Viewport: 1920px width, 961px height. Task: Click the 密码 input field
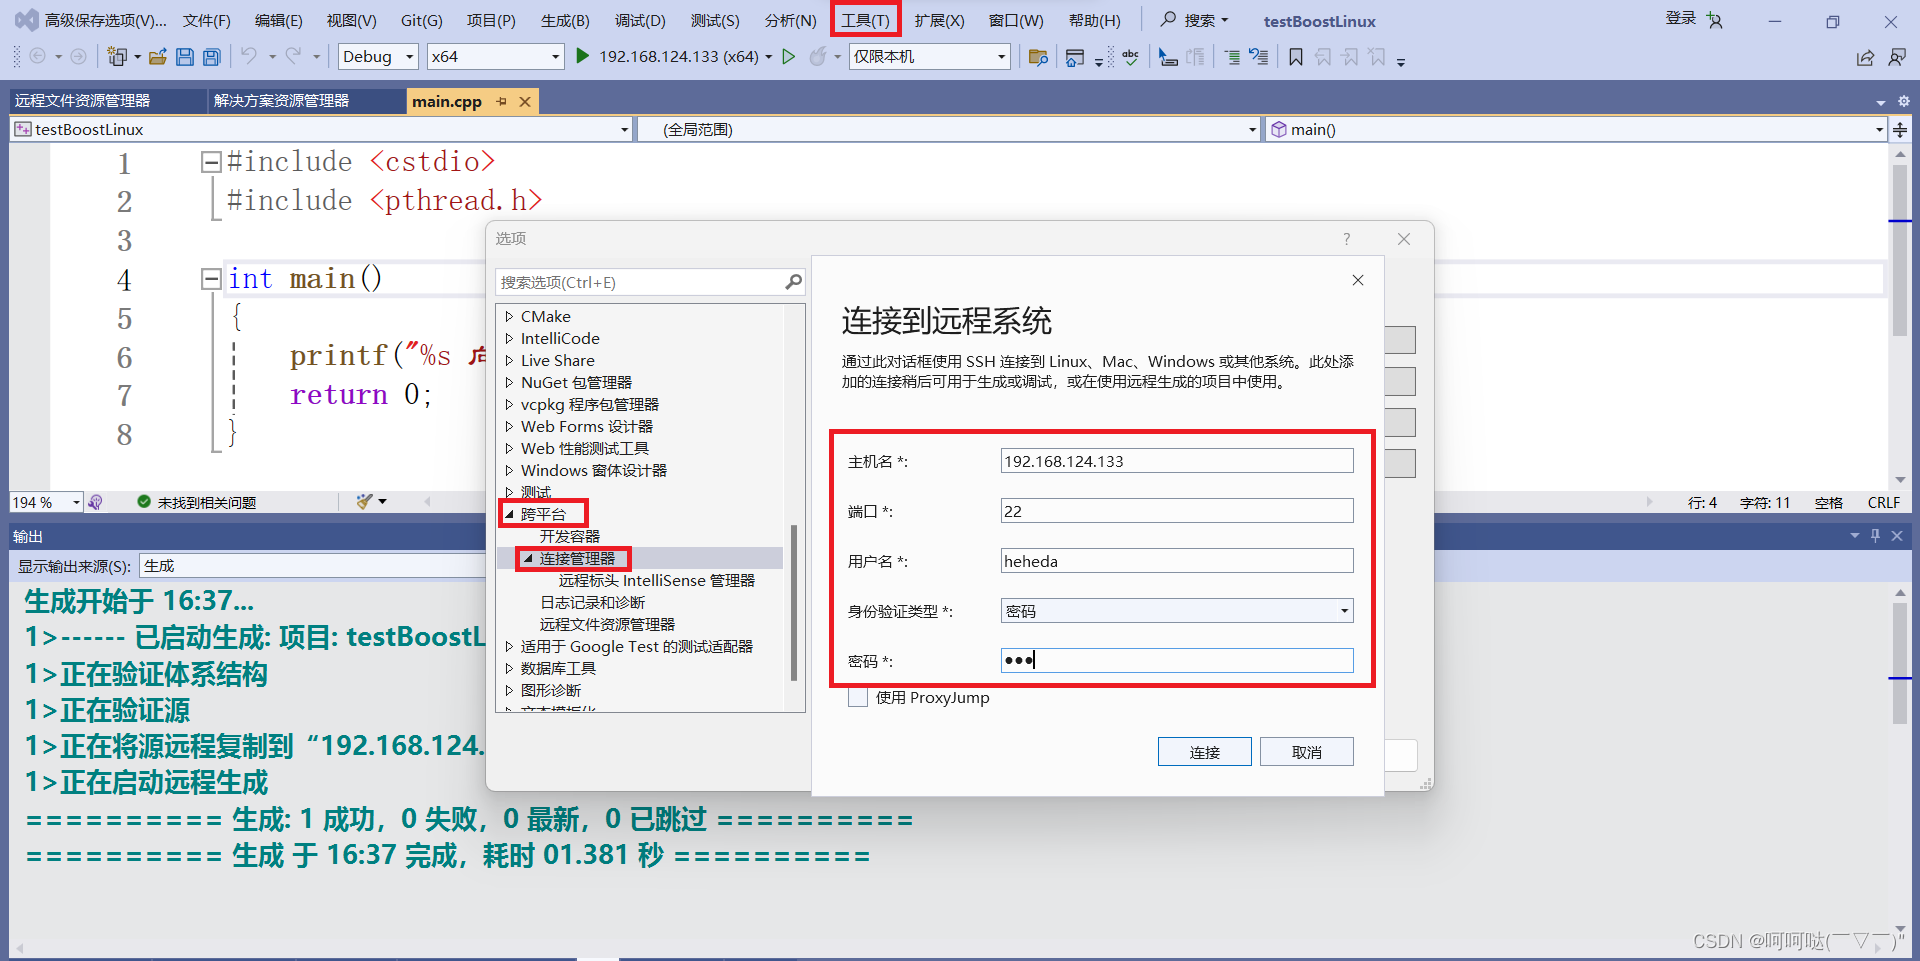pos(1176,660)
